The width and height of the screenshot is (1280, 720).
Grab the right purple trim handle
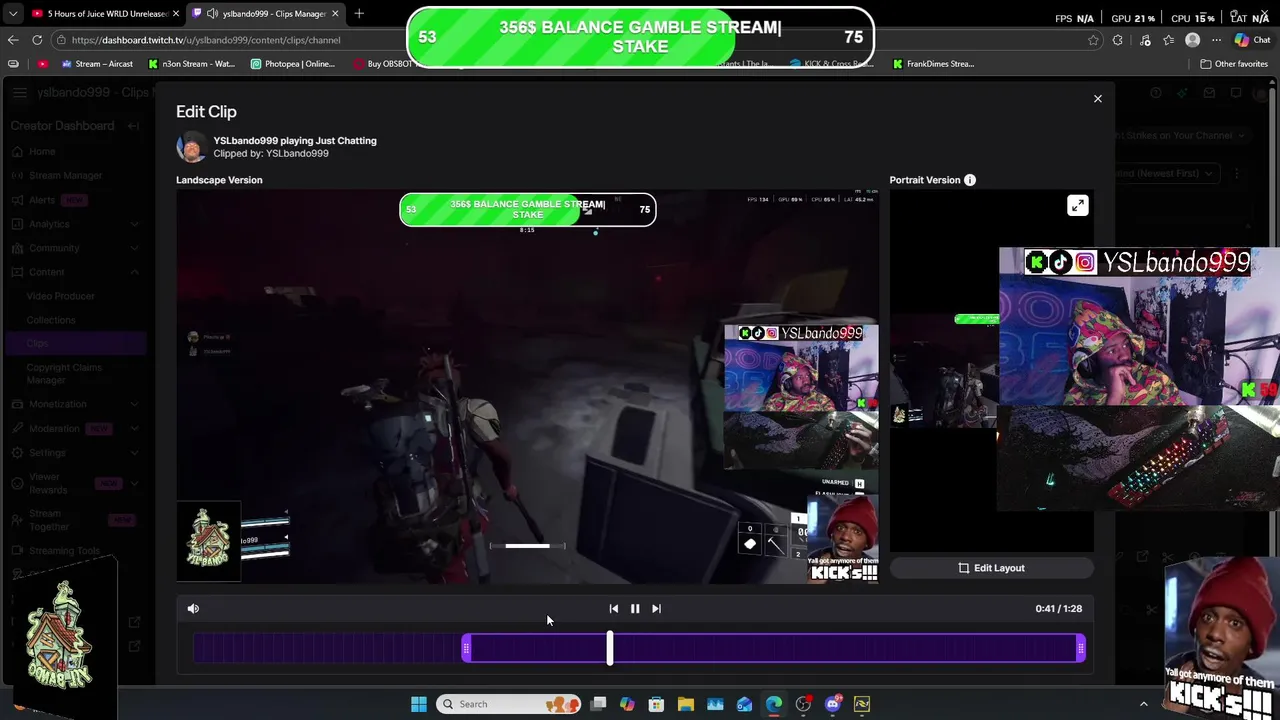[1080, 649]
